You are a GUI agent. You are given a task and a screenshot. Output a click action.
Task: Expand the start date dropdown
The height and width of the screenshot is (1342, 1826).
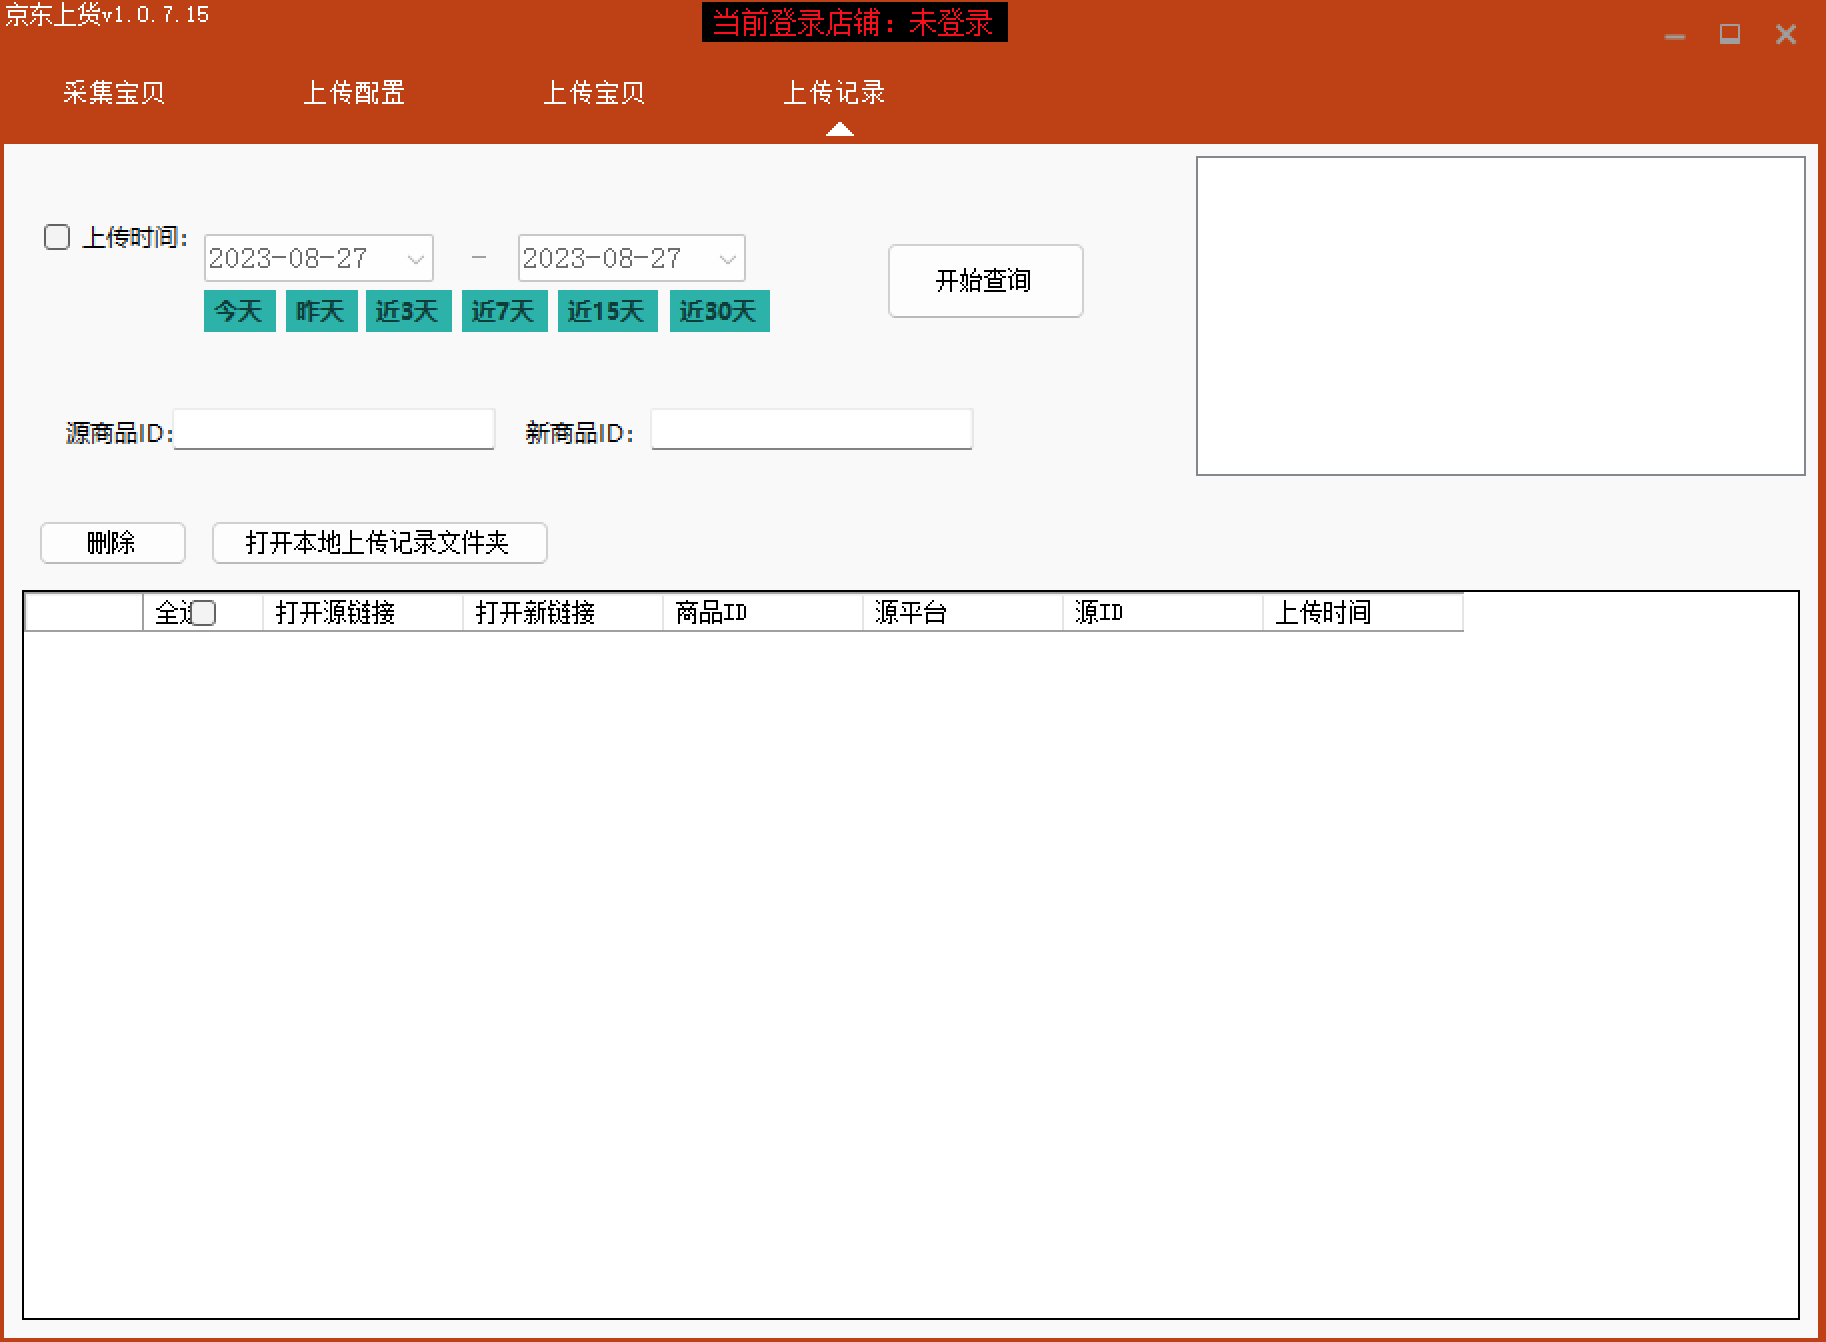(x=416, y=259)
